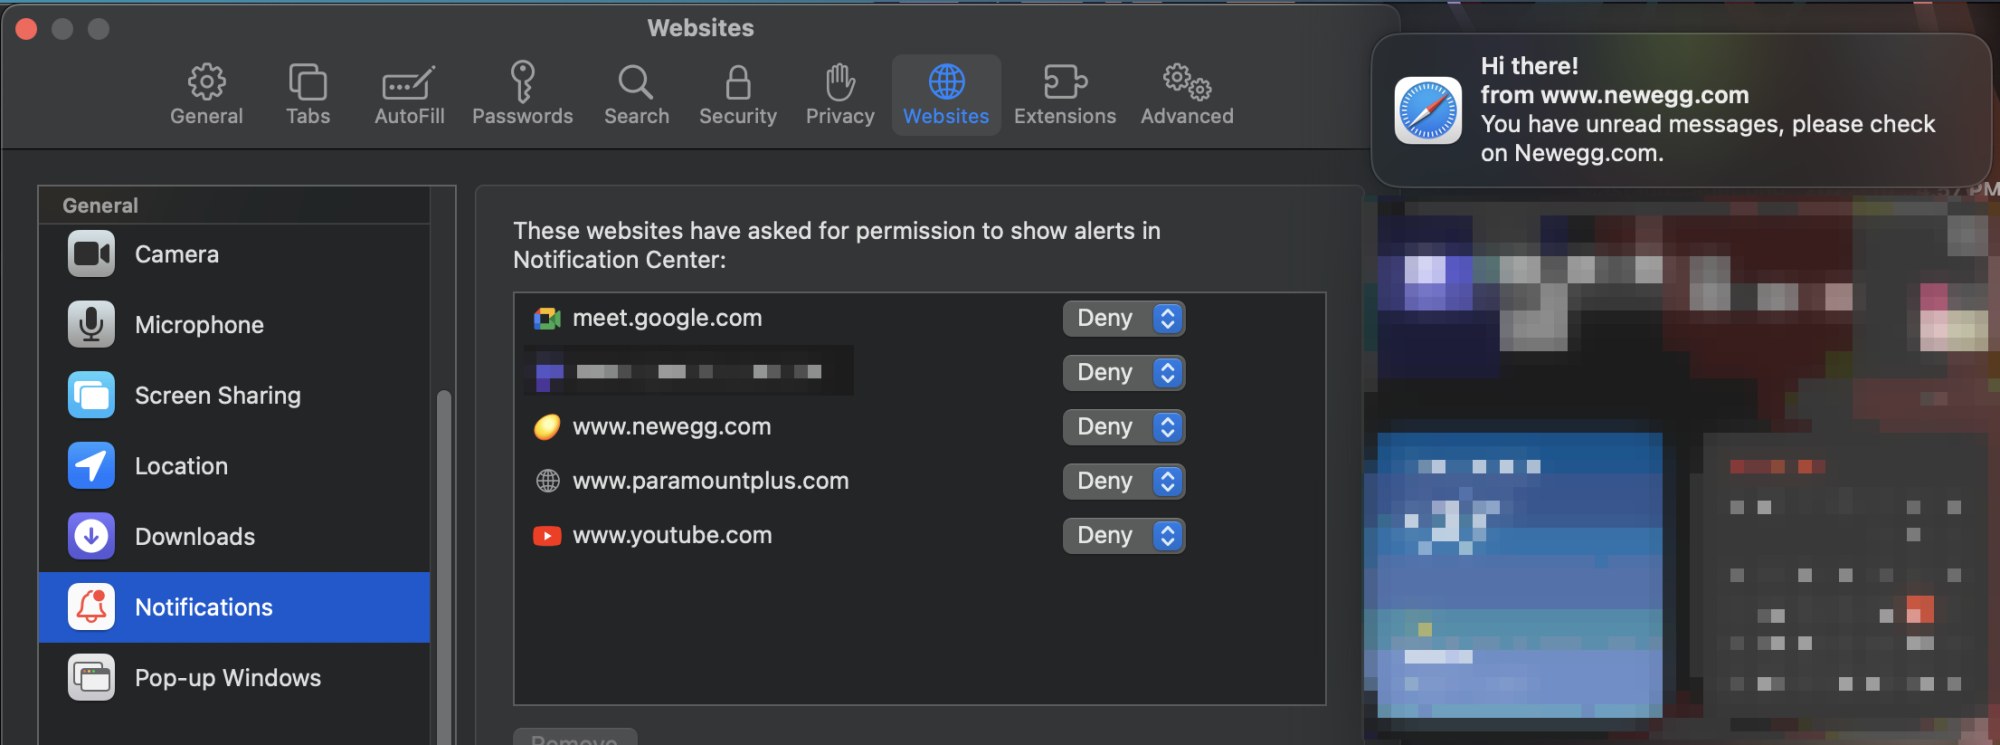Select Microphone in the sidebar

pos(234,325)
